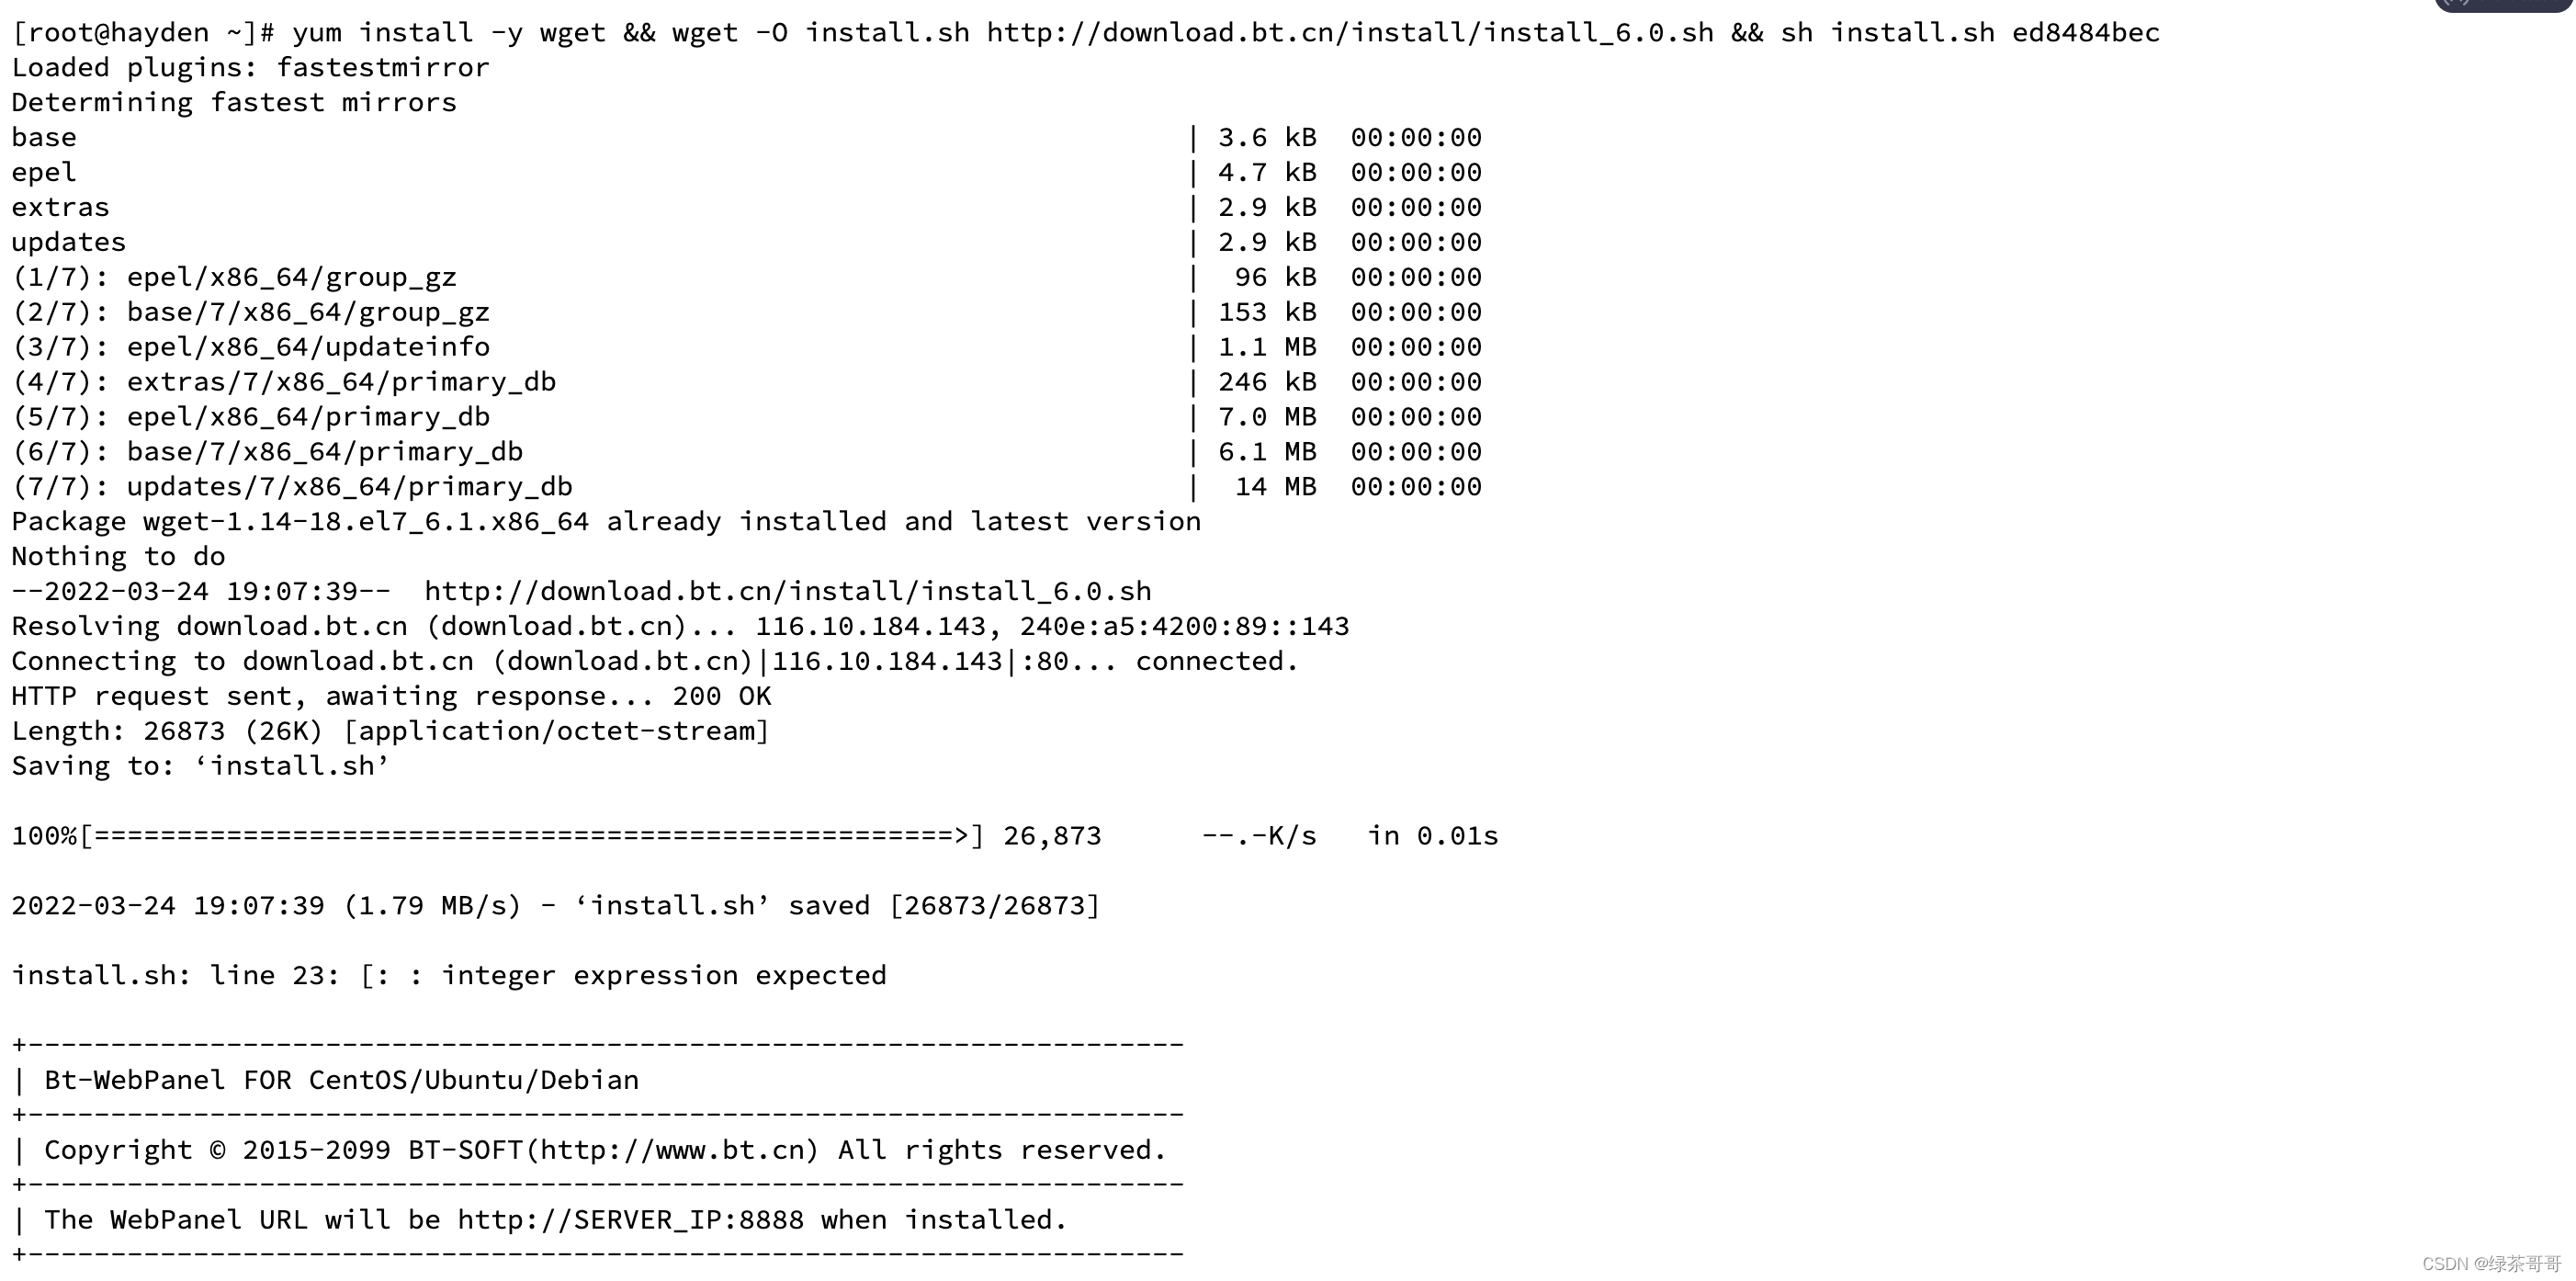
Task: Click the "Saving to: 'install.sh'" line
Action: (x=200, y=766)
